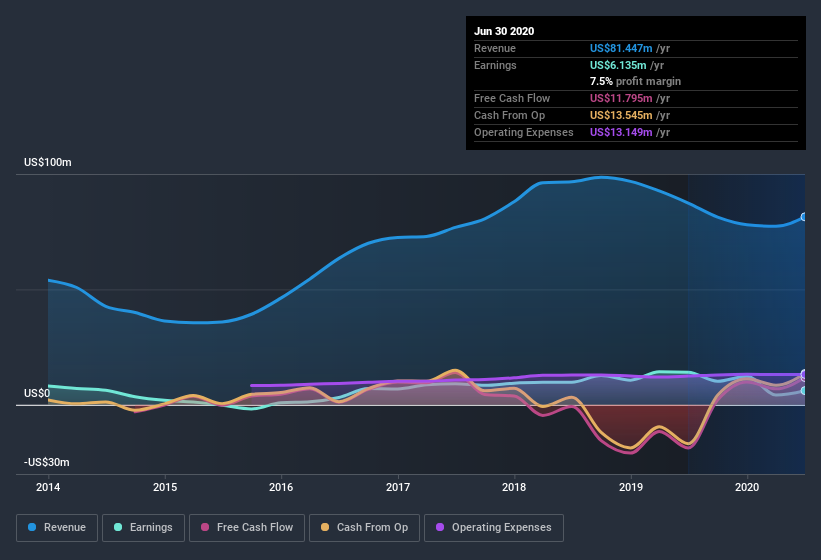Toggle the Cash From Op legend button
Viewport: 821px width, 560px height.
click(x=364, y=528)
